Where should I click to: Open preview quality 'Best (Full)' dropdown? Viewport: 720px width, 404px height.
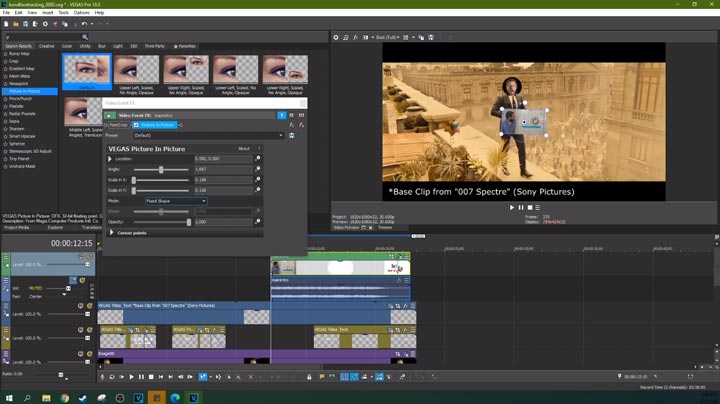pyautogui.click(x=388, y=38)
